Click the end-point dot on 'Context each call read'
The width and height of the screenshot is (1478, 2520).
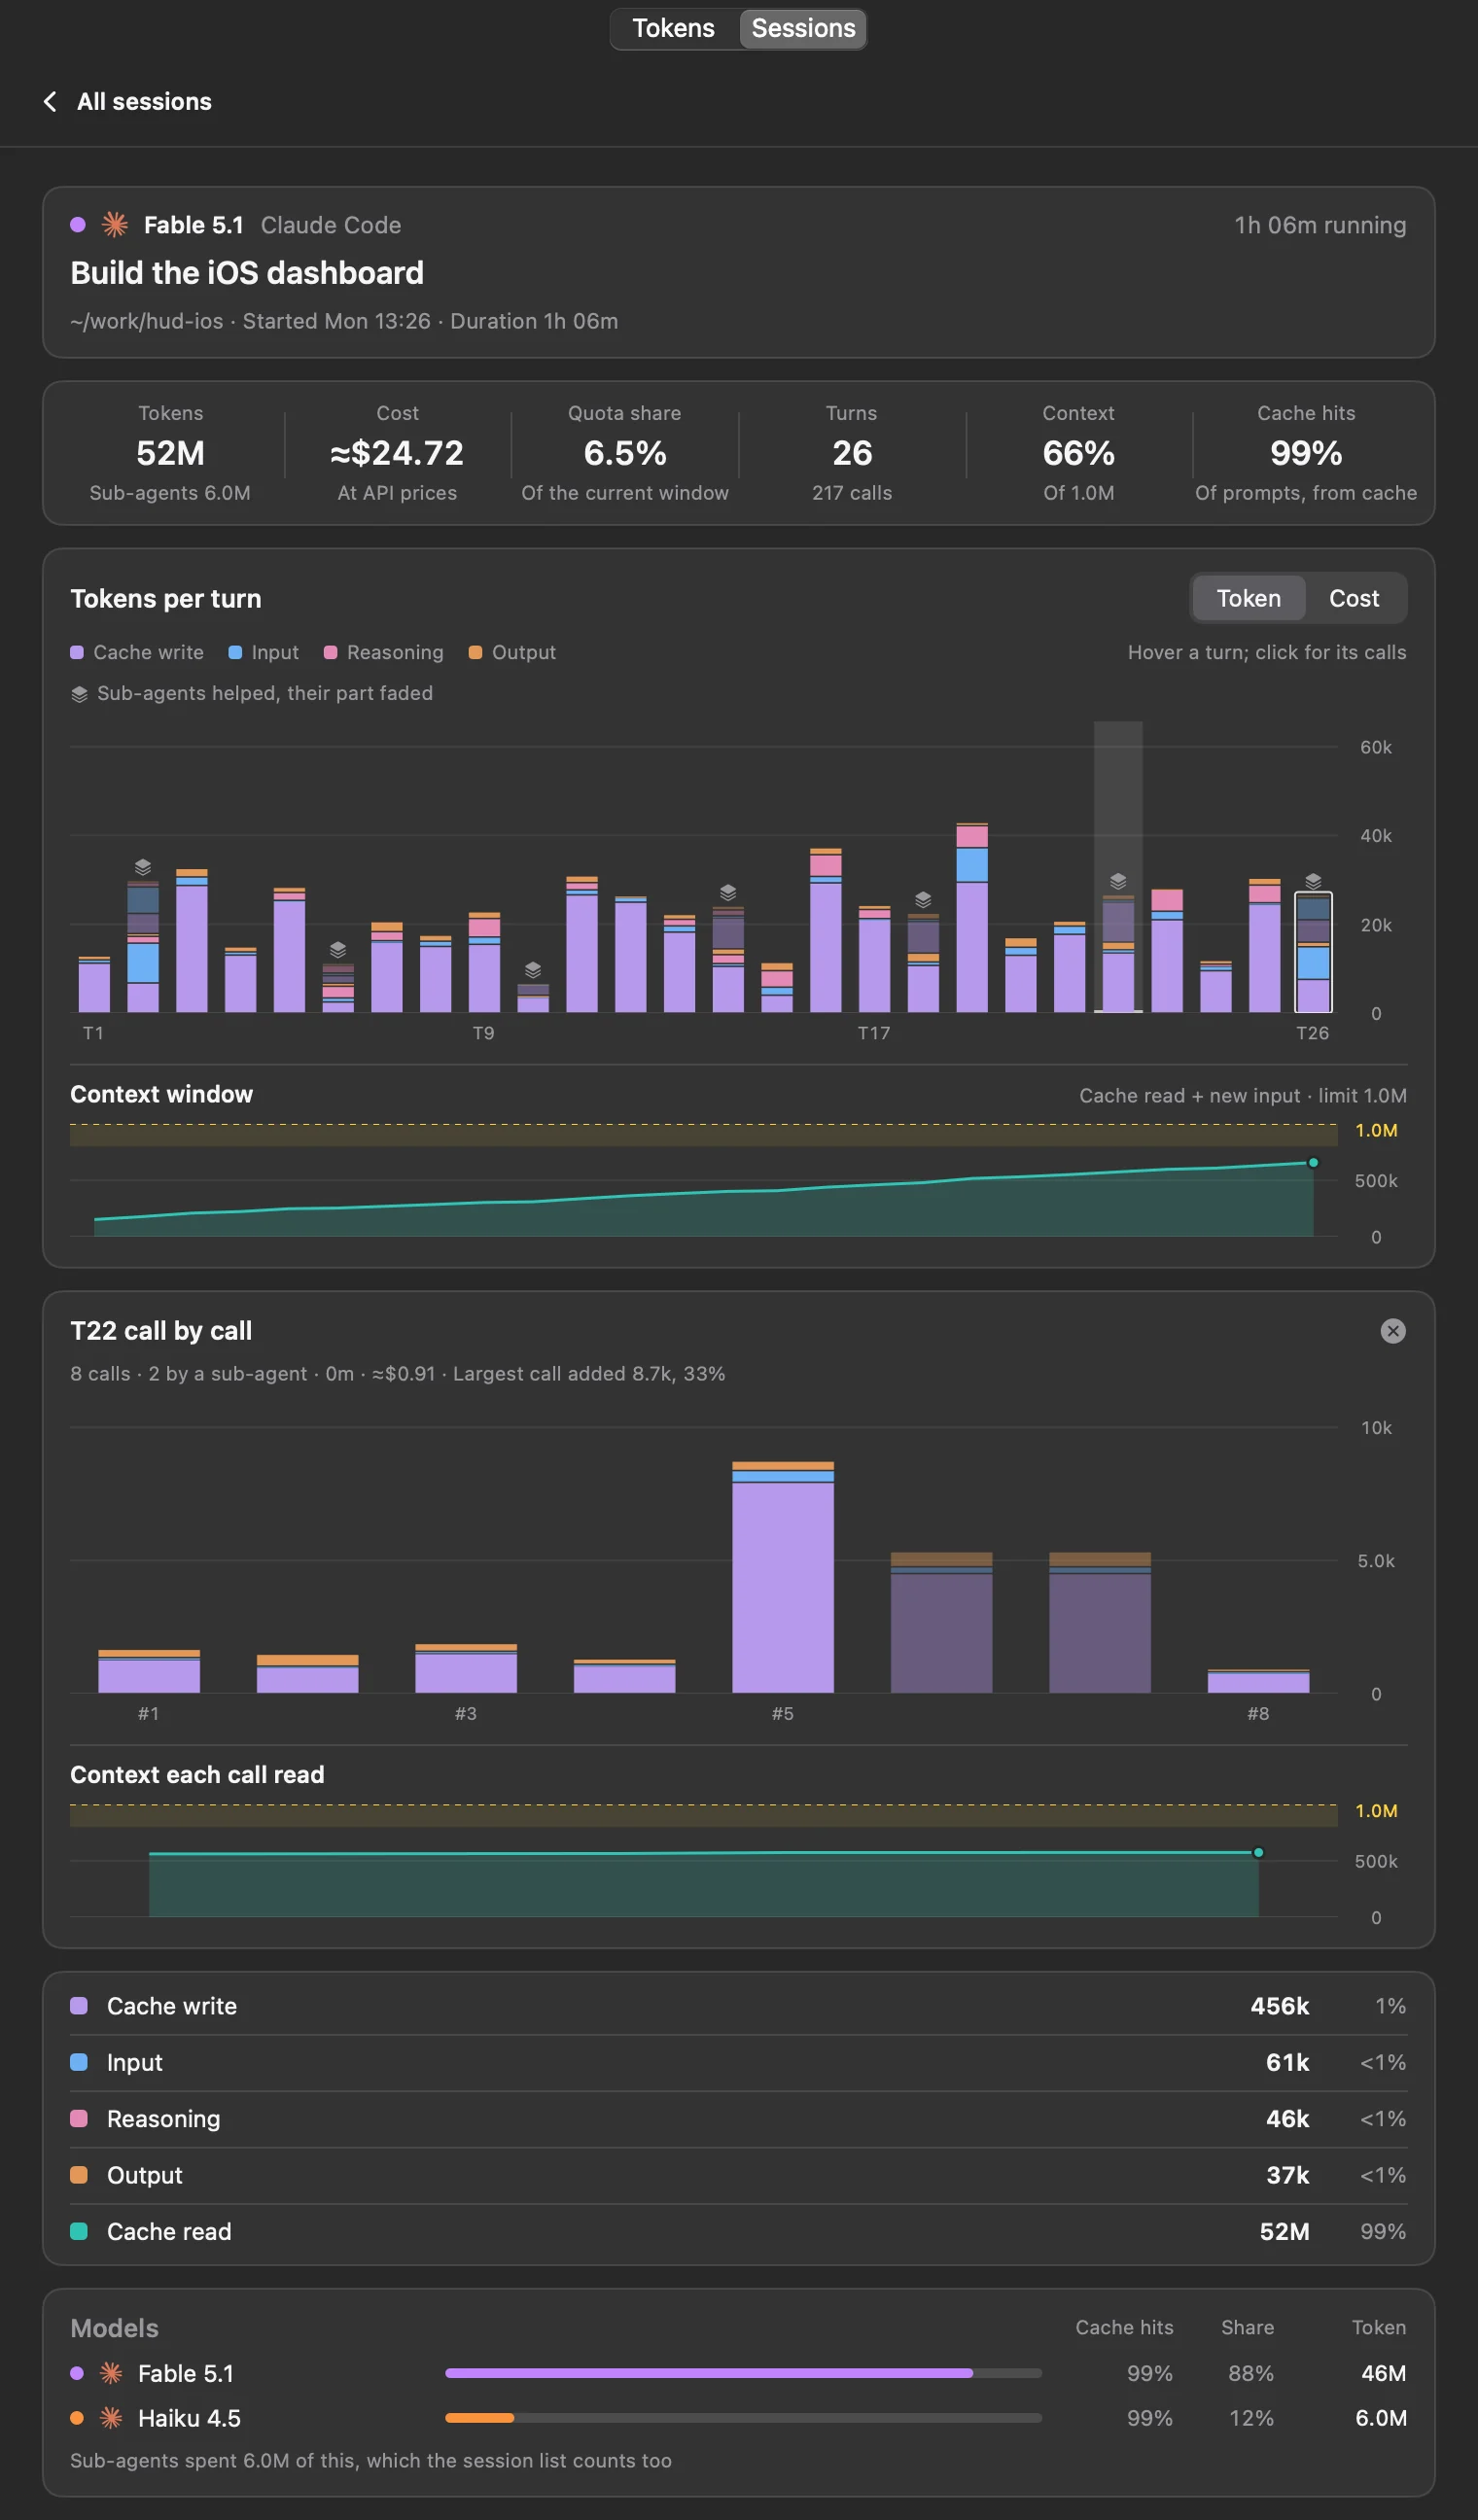point(1258,1853)
